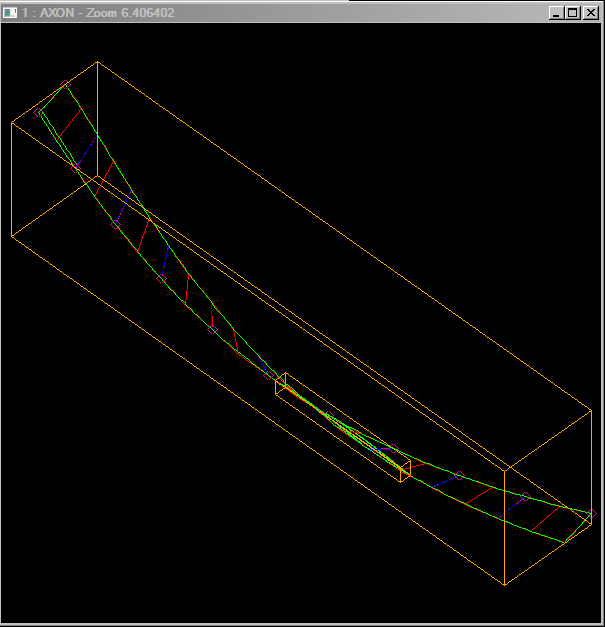Screen dimensions: 605x627
Task: Select the large bounding box's topmost corner
Action: 97,62
